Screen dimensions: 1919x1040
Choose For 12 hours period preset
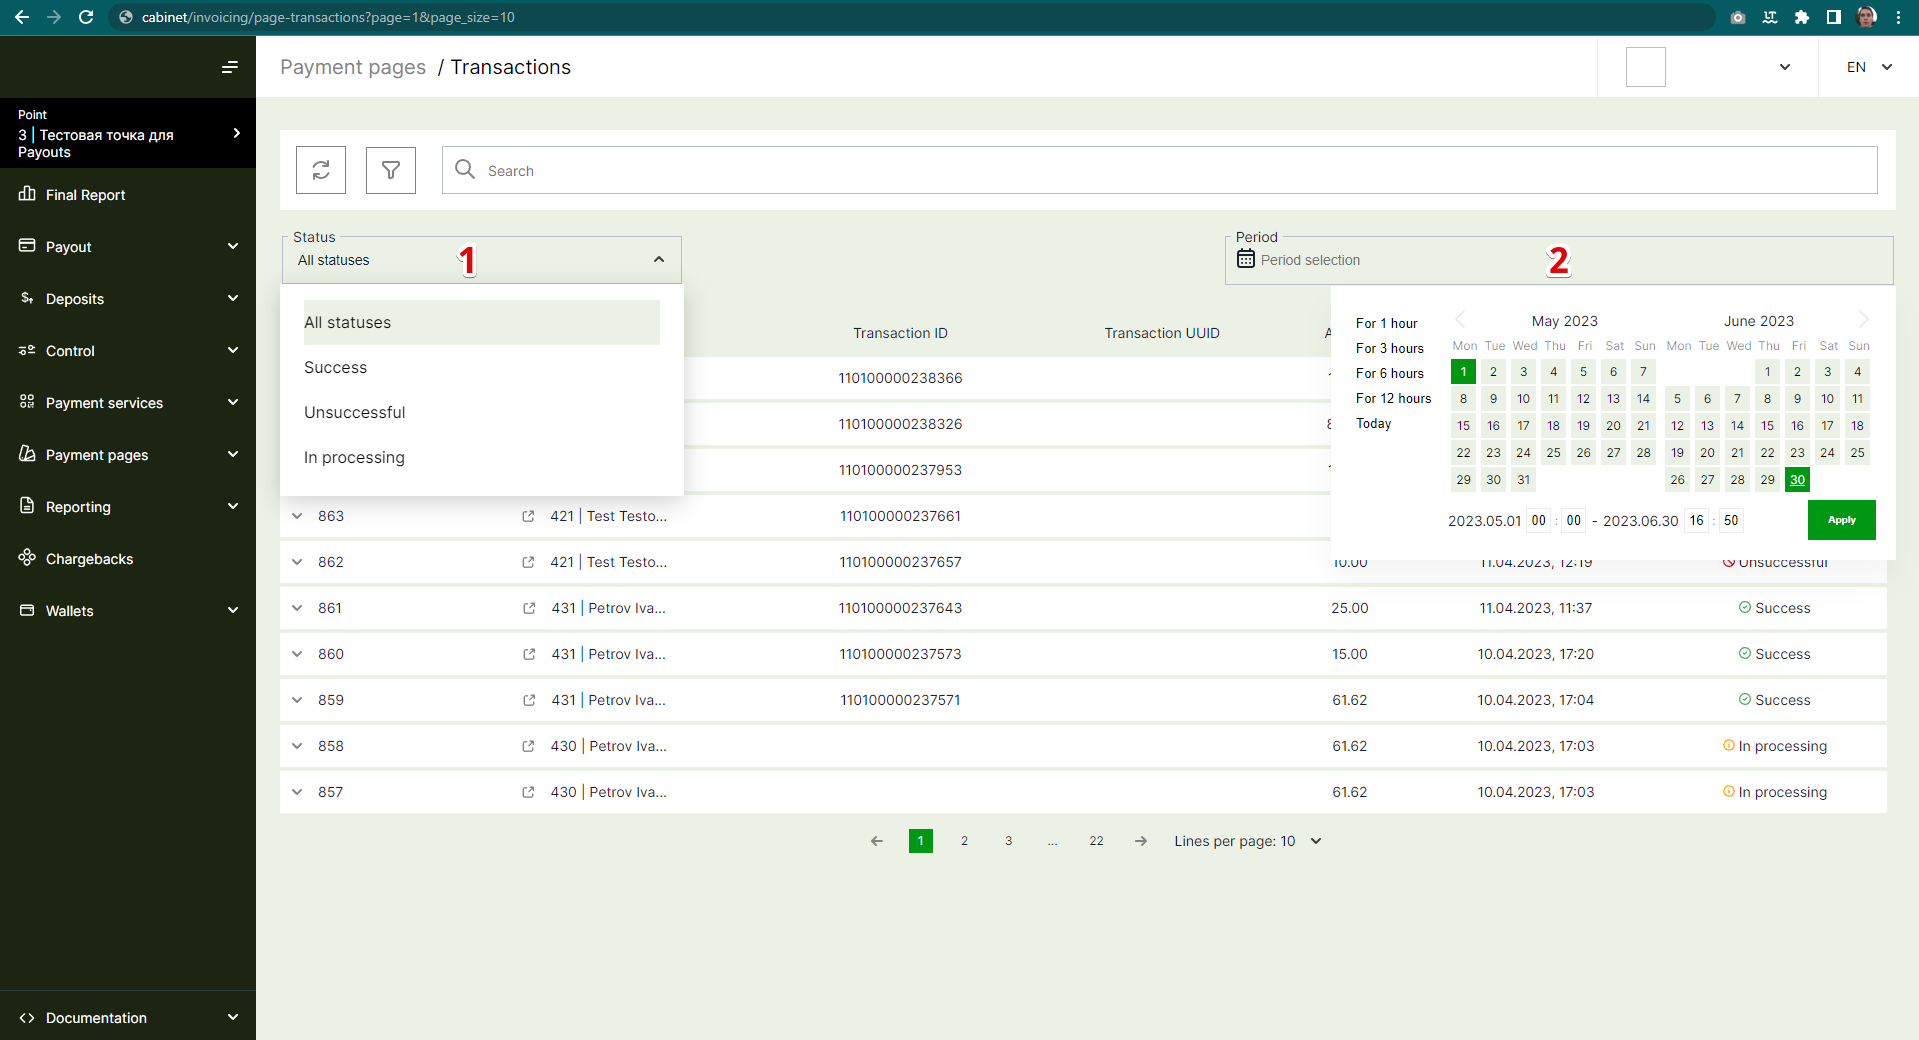click(1393, 398)
